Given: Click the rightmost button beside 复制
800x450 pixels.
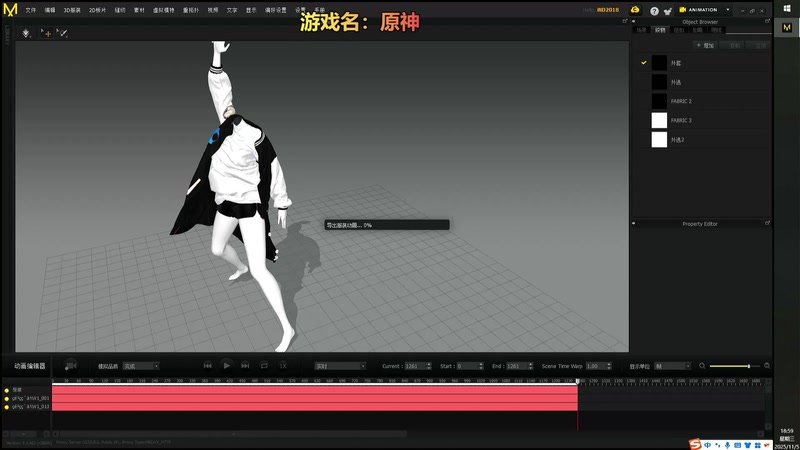Looking at the screenshot, I should pyautogui.click(x=760, y=45).
